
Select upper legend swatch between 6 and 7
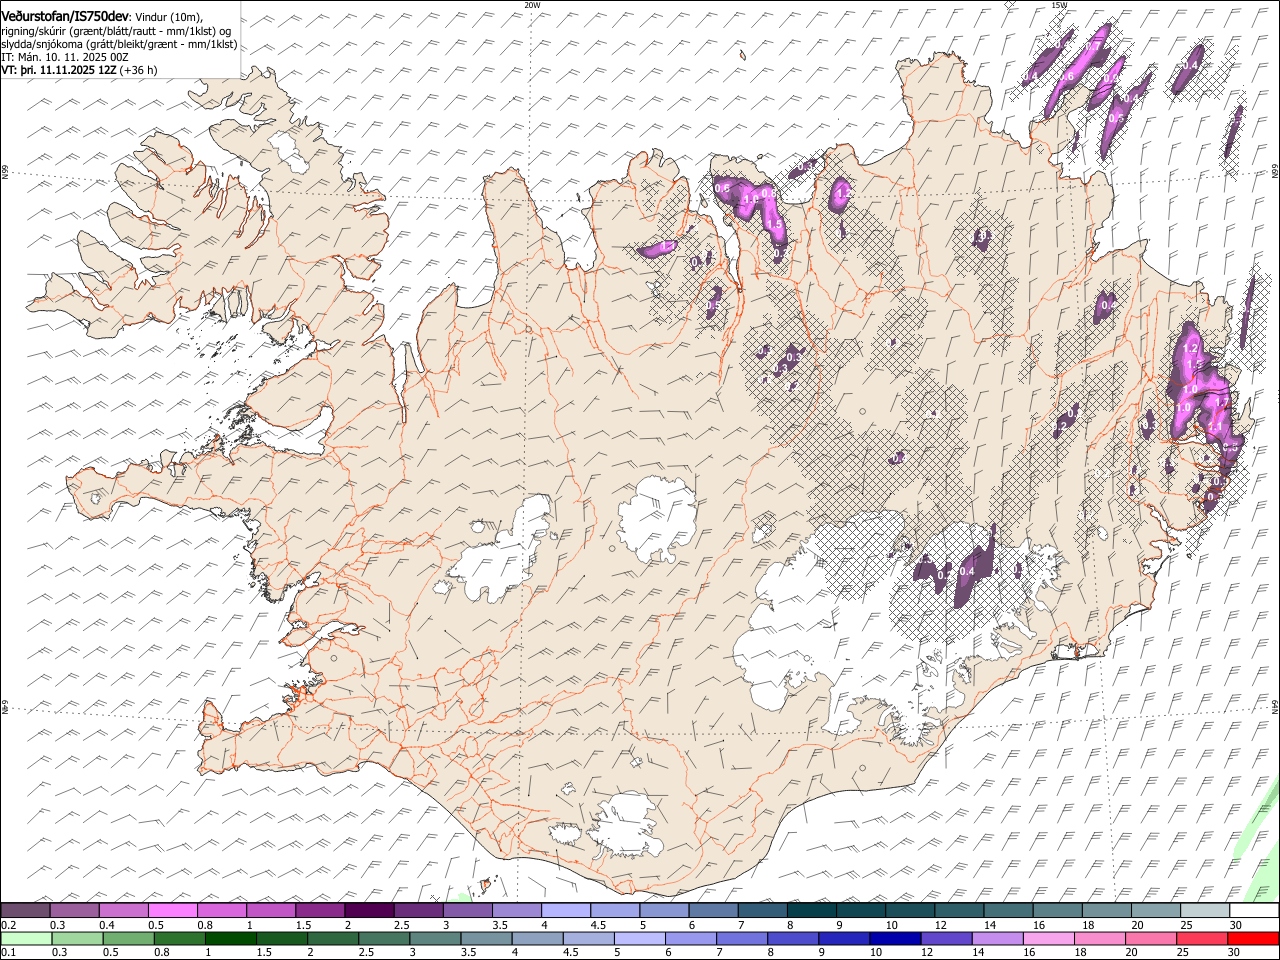(x=713, y=910)
